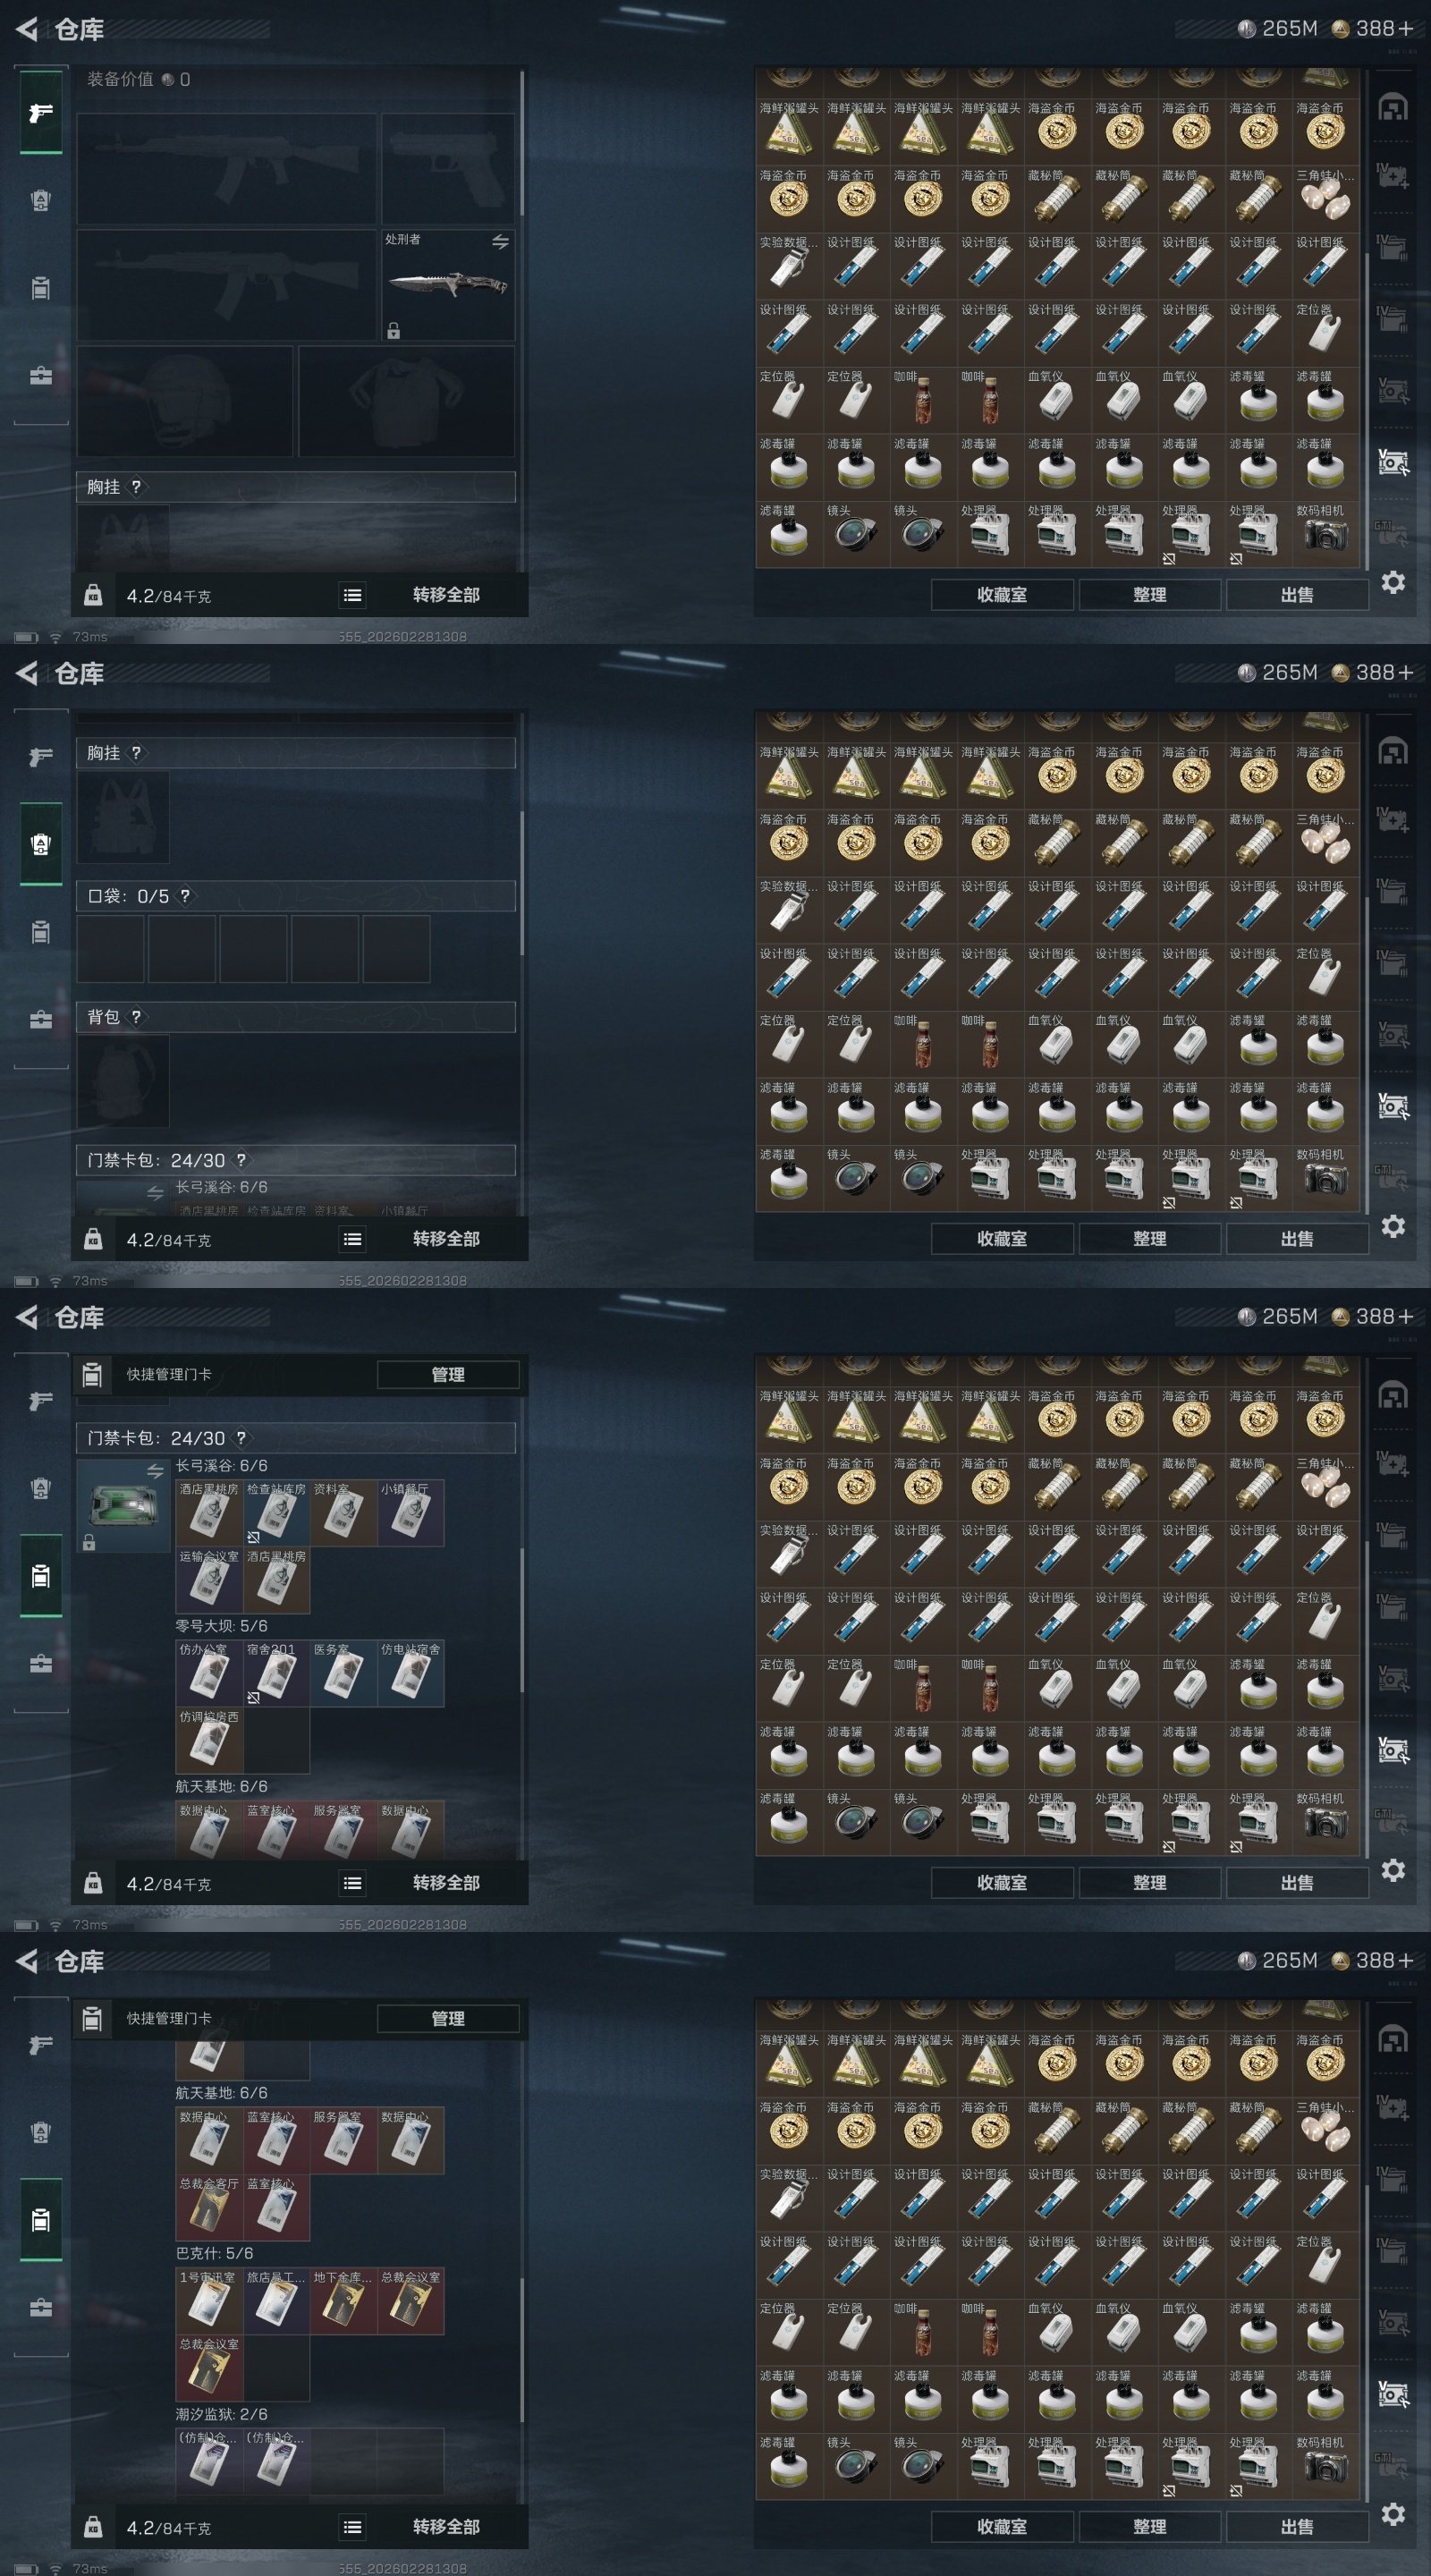Click the 潮汐监狱: 2/6 section header
This screenshot has width=1431, height=2576.
tap(222, 2414)
